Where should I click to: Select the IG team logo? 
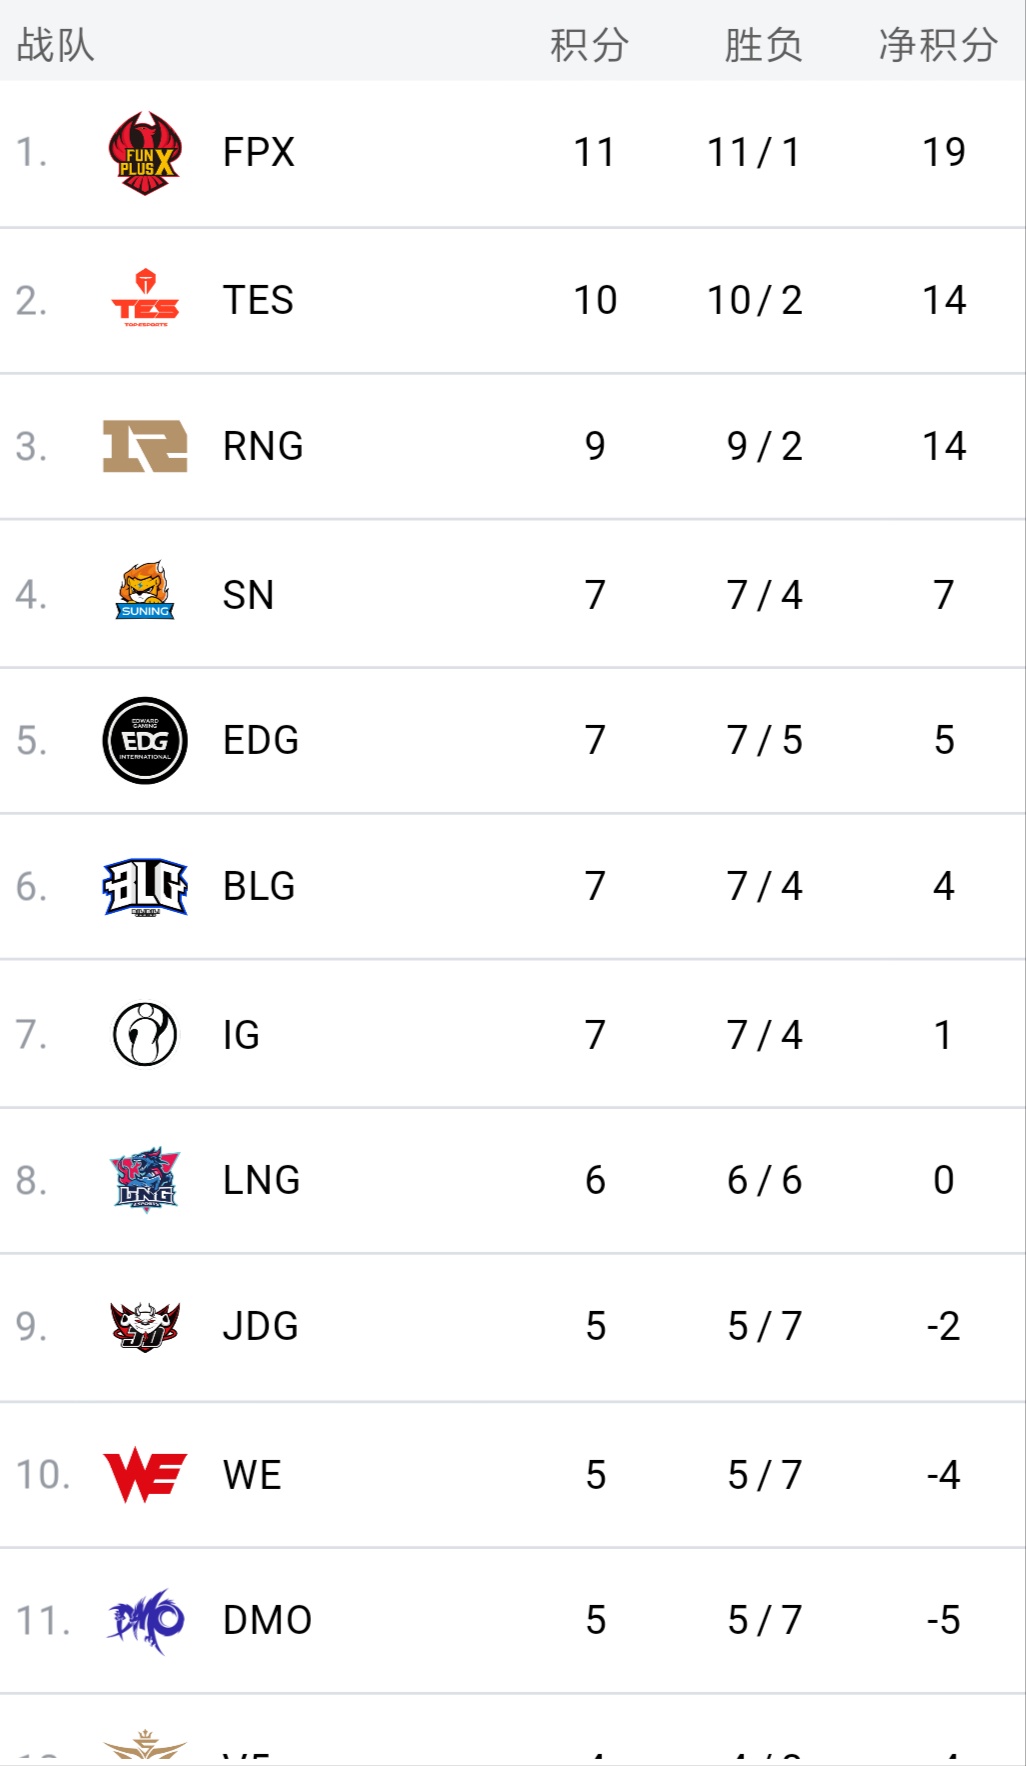[145, 1034]
